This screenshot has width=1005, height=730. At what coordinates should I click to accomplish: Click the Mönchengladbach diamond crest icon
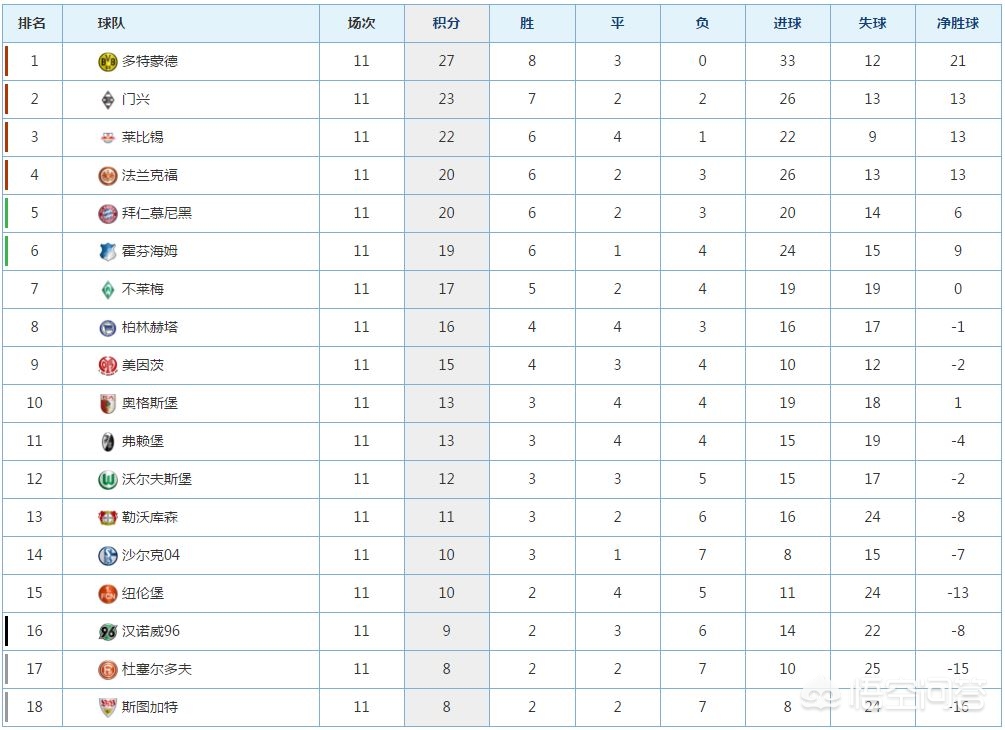click(108, 99)
